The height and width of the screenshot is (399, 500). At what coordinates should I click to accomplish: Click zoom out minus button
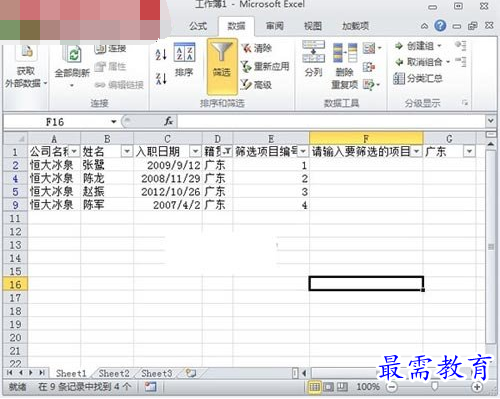coord(392,387)
